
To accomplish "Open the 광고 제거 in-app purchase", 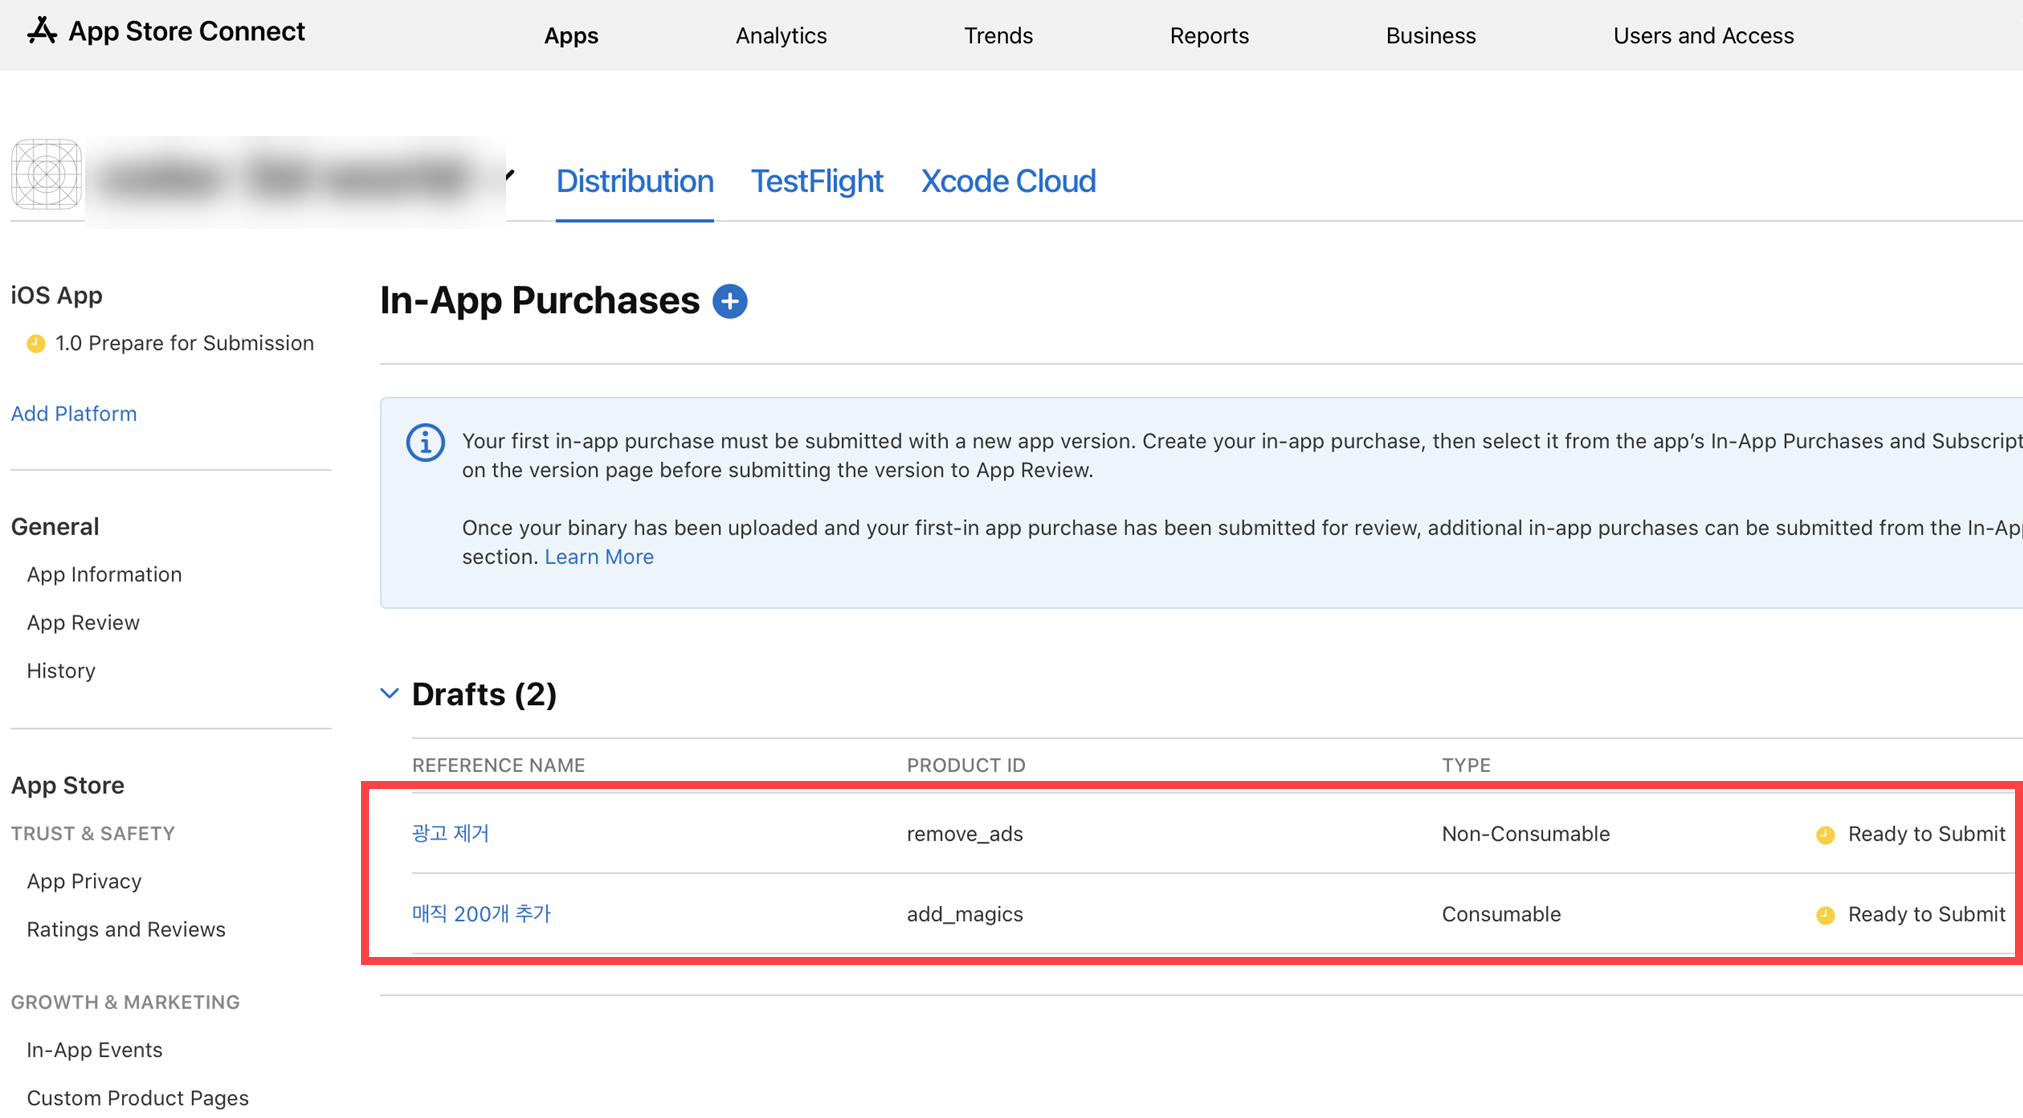I will click(x=450, y=834).
